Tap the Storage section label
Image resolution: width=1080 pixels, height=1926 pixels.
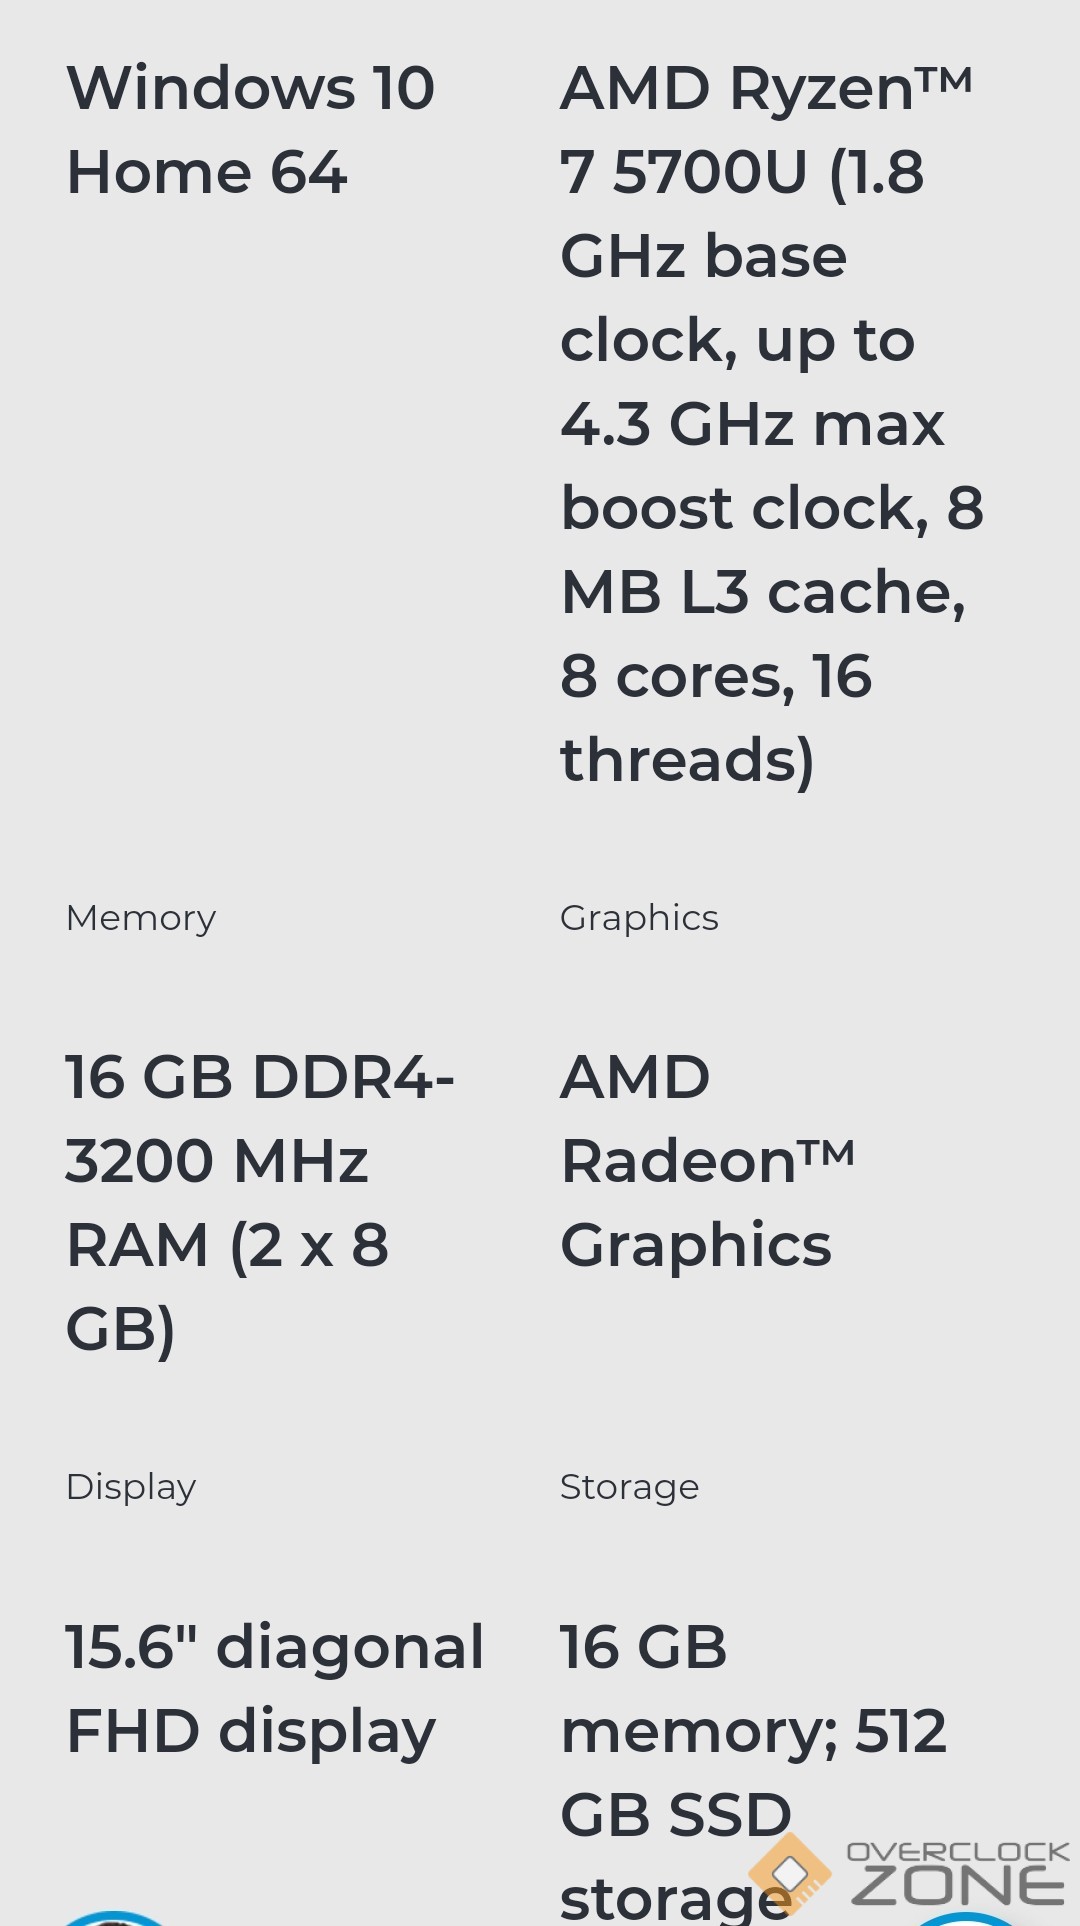(629, 1487)
